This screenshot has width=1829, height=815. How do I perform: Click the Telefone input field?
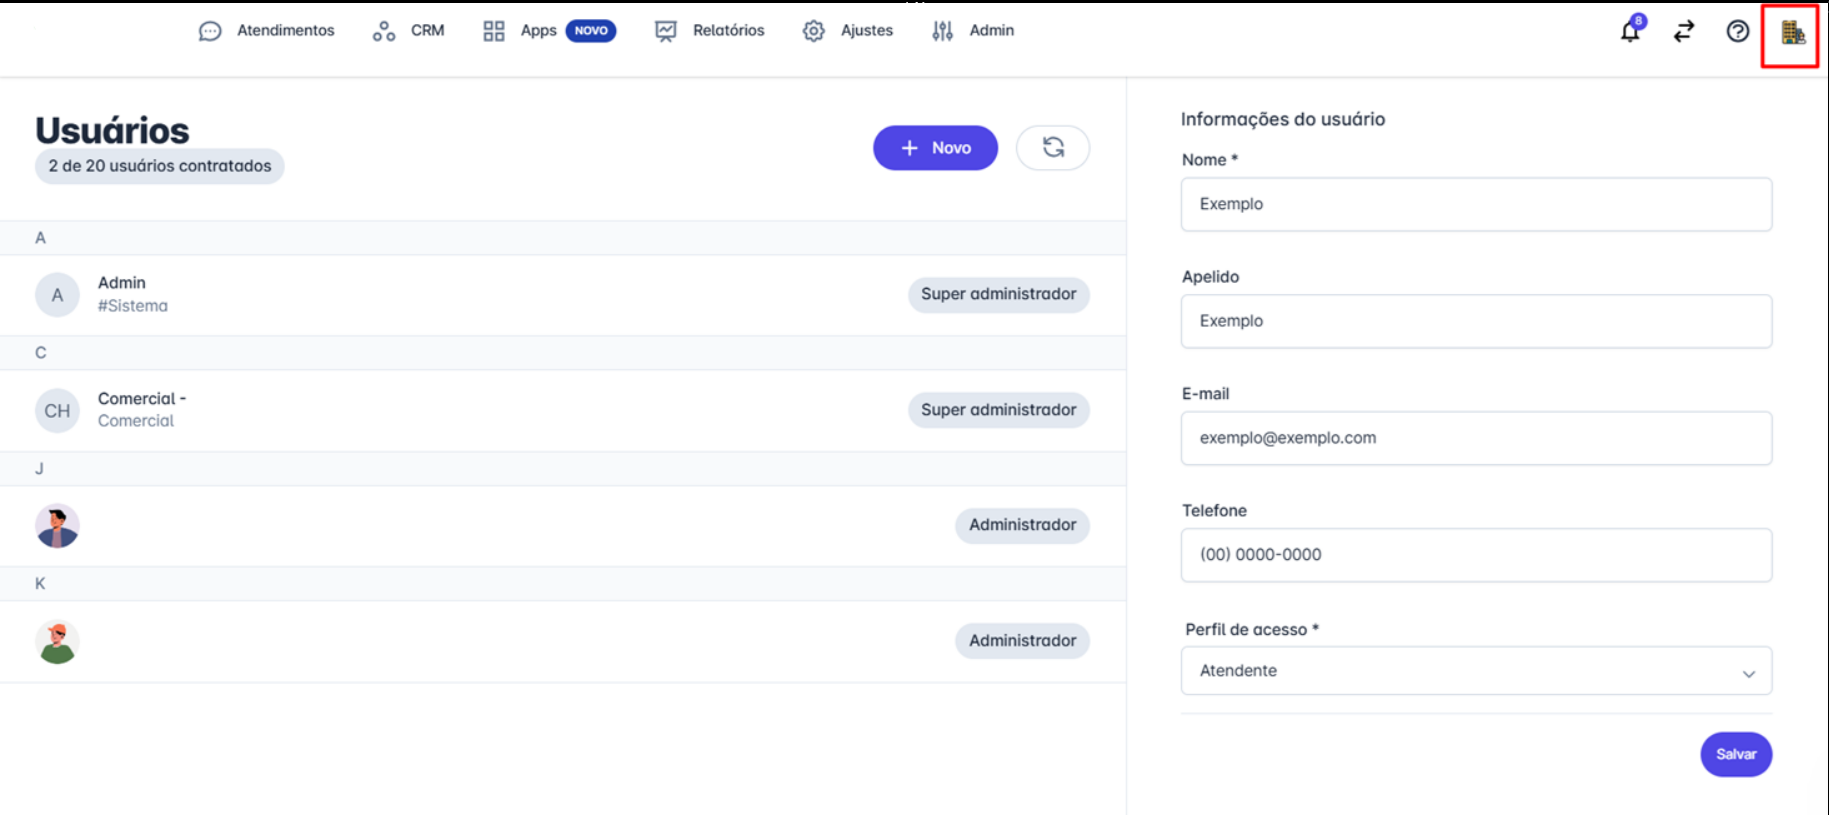coord(1476,555)
